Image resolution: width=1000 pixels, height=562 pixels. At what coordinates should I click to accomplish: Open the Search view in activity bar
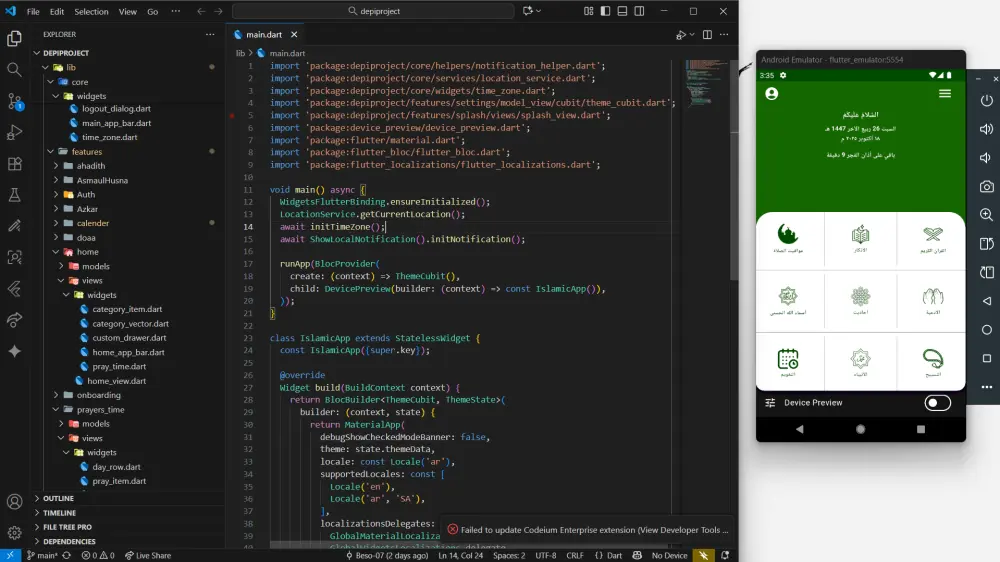click(x=15, y=70)
